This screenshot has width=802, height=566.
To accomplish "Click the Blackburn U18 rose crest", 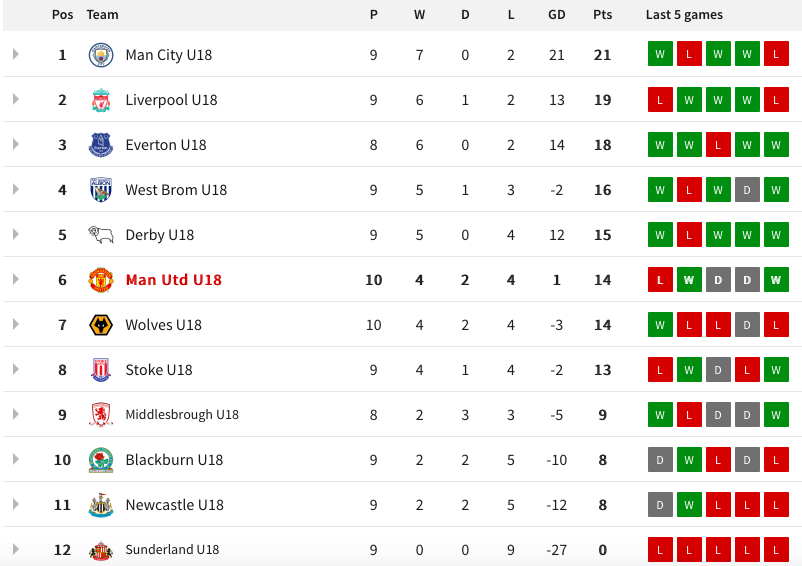I will pyautogui.click(x=101, y=460).
